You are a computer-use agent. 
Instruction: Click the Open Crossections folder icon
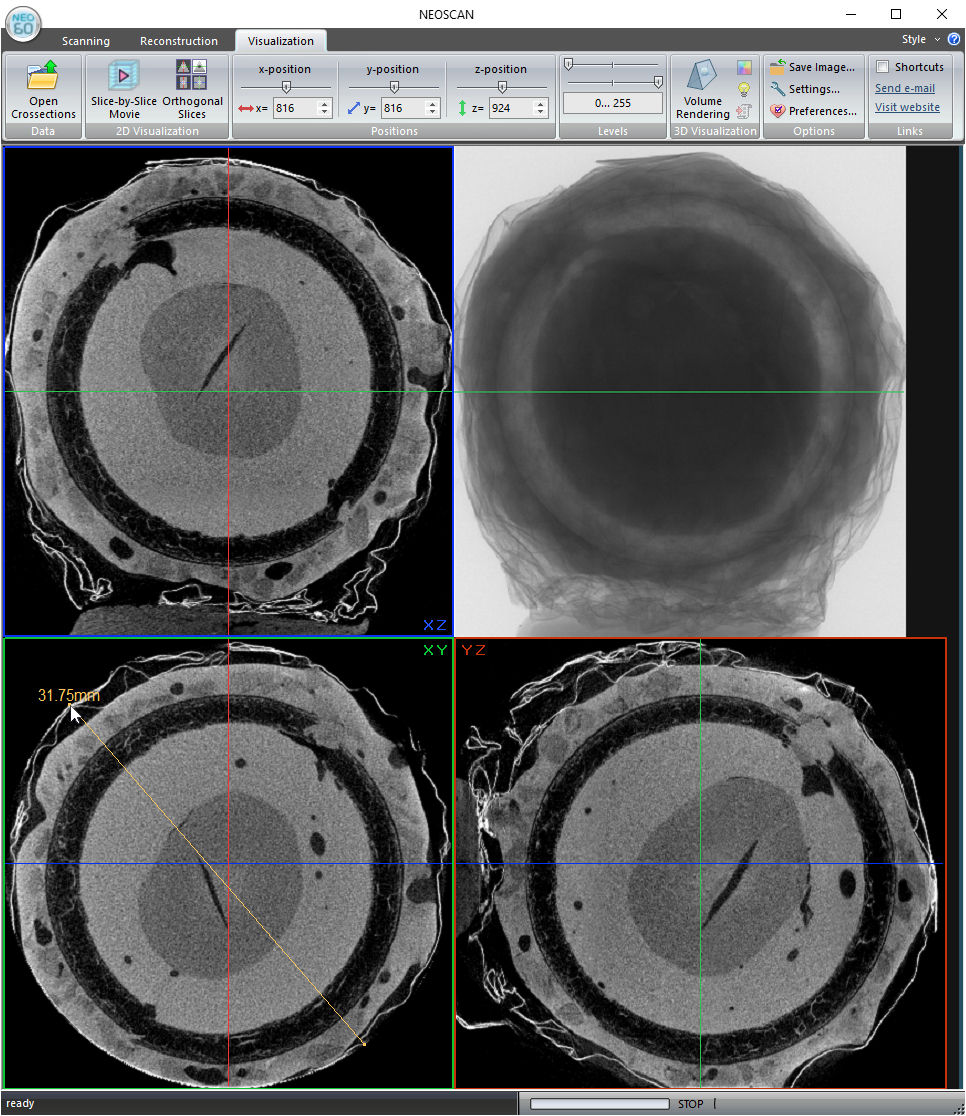[x=43, y=77]
